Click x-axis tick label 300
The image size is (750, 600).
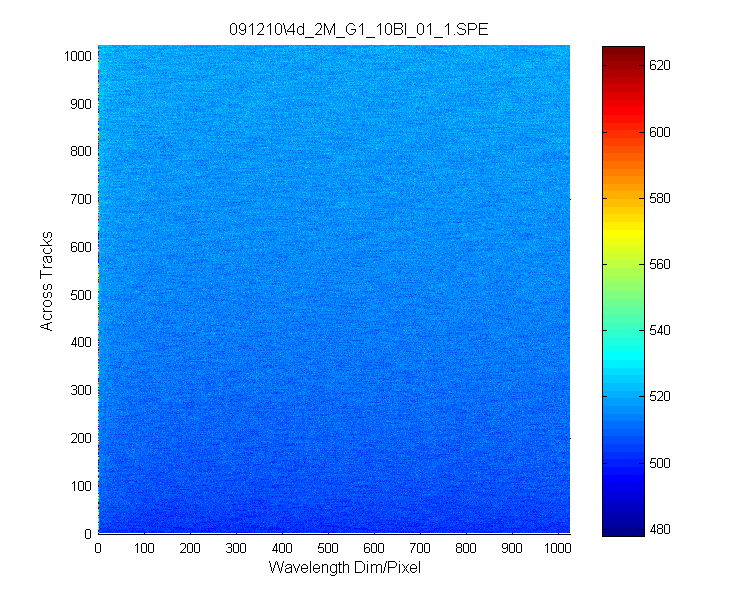click(236, 548)
